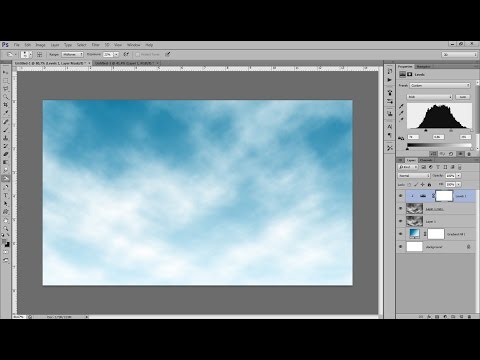Hide the second layer from the top

coord(401,209)
